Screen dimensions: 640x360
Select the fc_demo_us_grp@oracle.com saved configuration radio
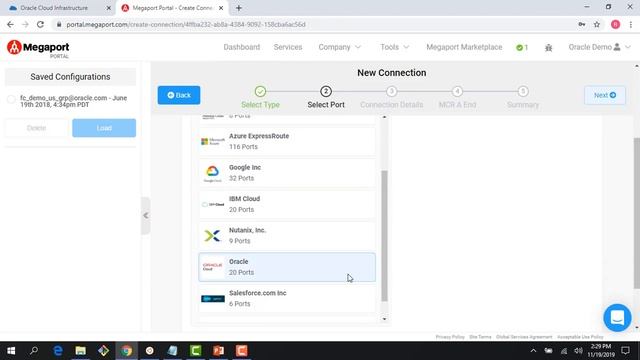(11, 99)
